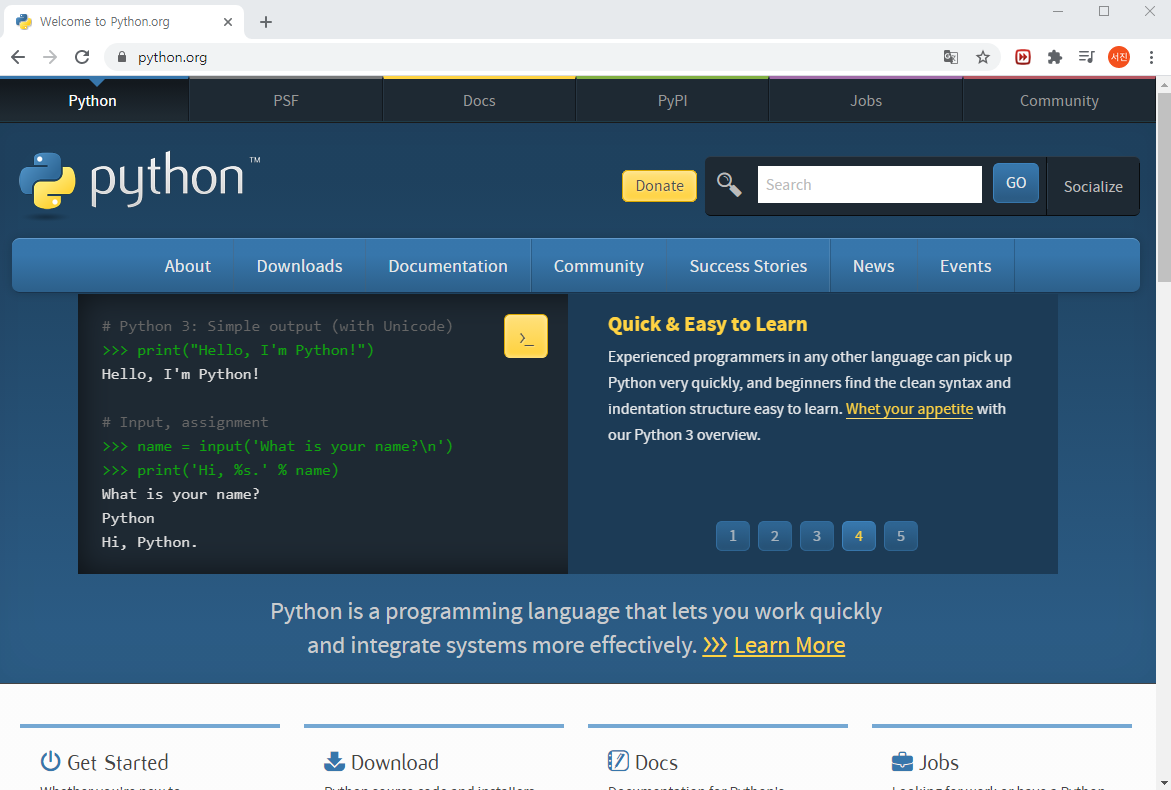This screenshot has height=790, width=1171.
Task: Open the Community top tab
Action: coord(1059,100)
